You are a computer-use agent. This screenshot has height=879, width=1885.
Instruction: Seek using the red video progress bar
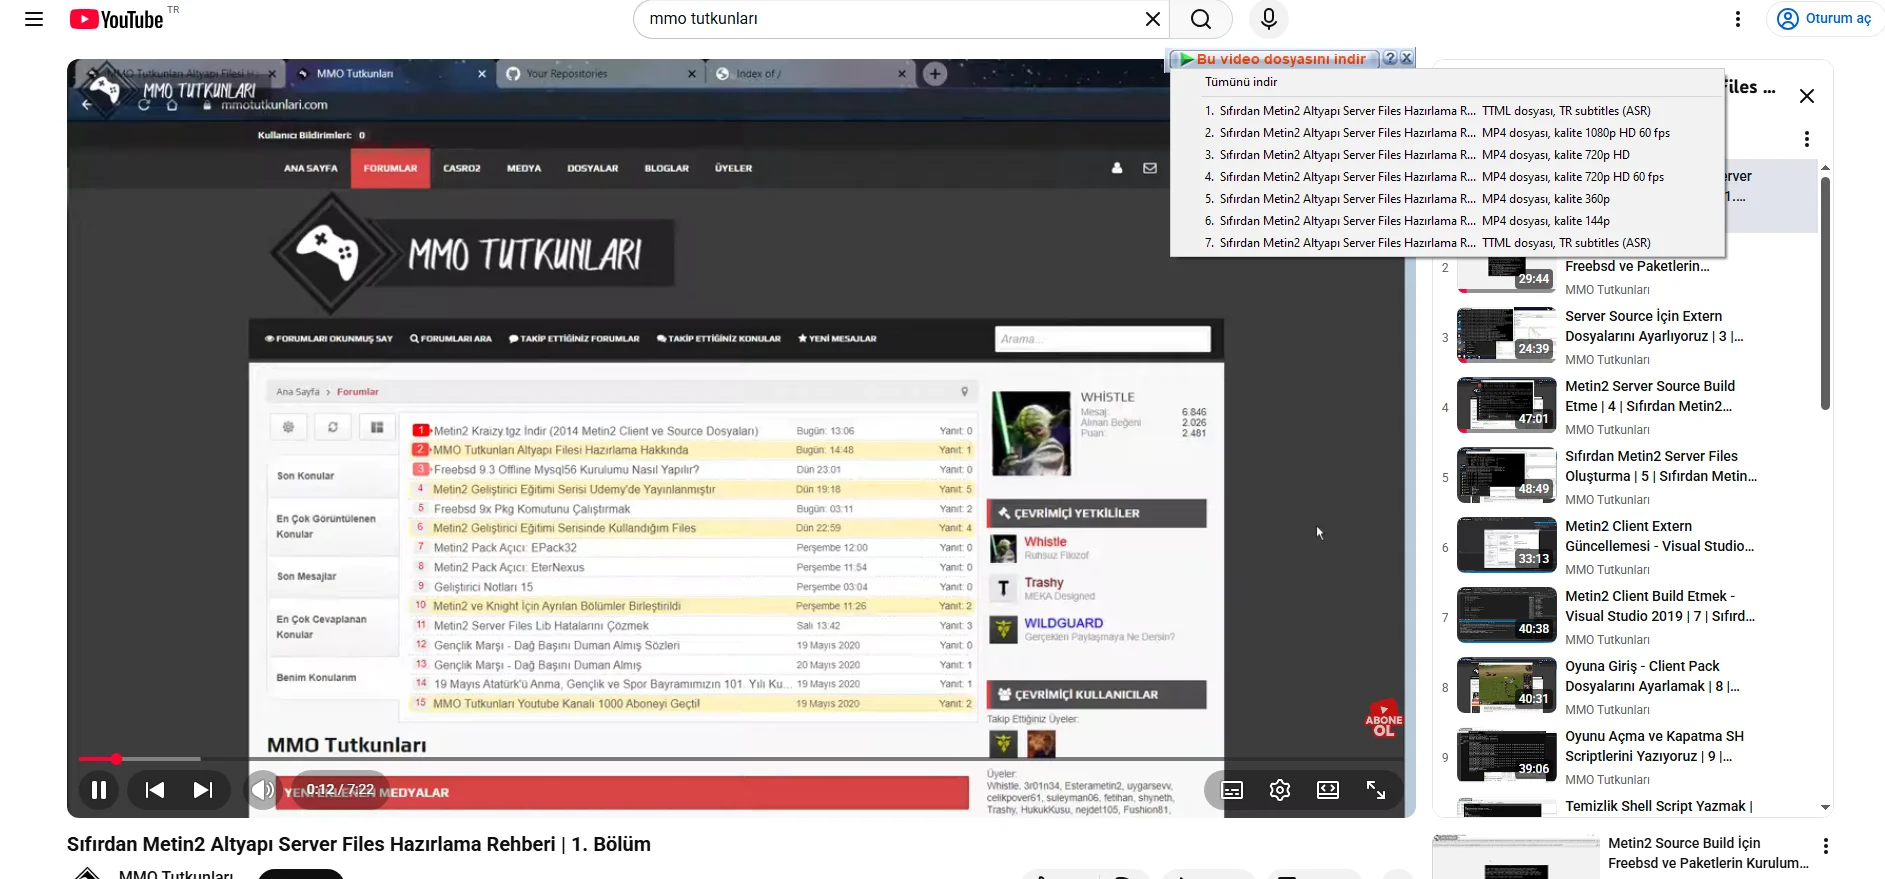click(400, 759)
